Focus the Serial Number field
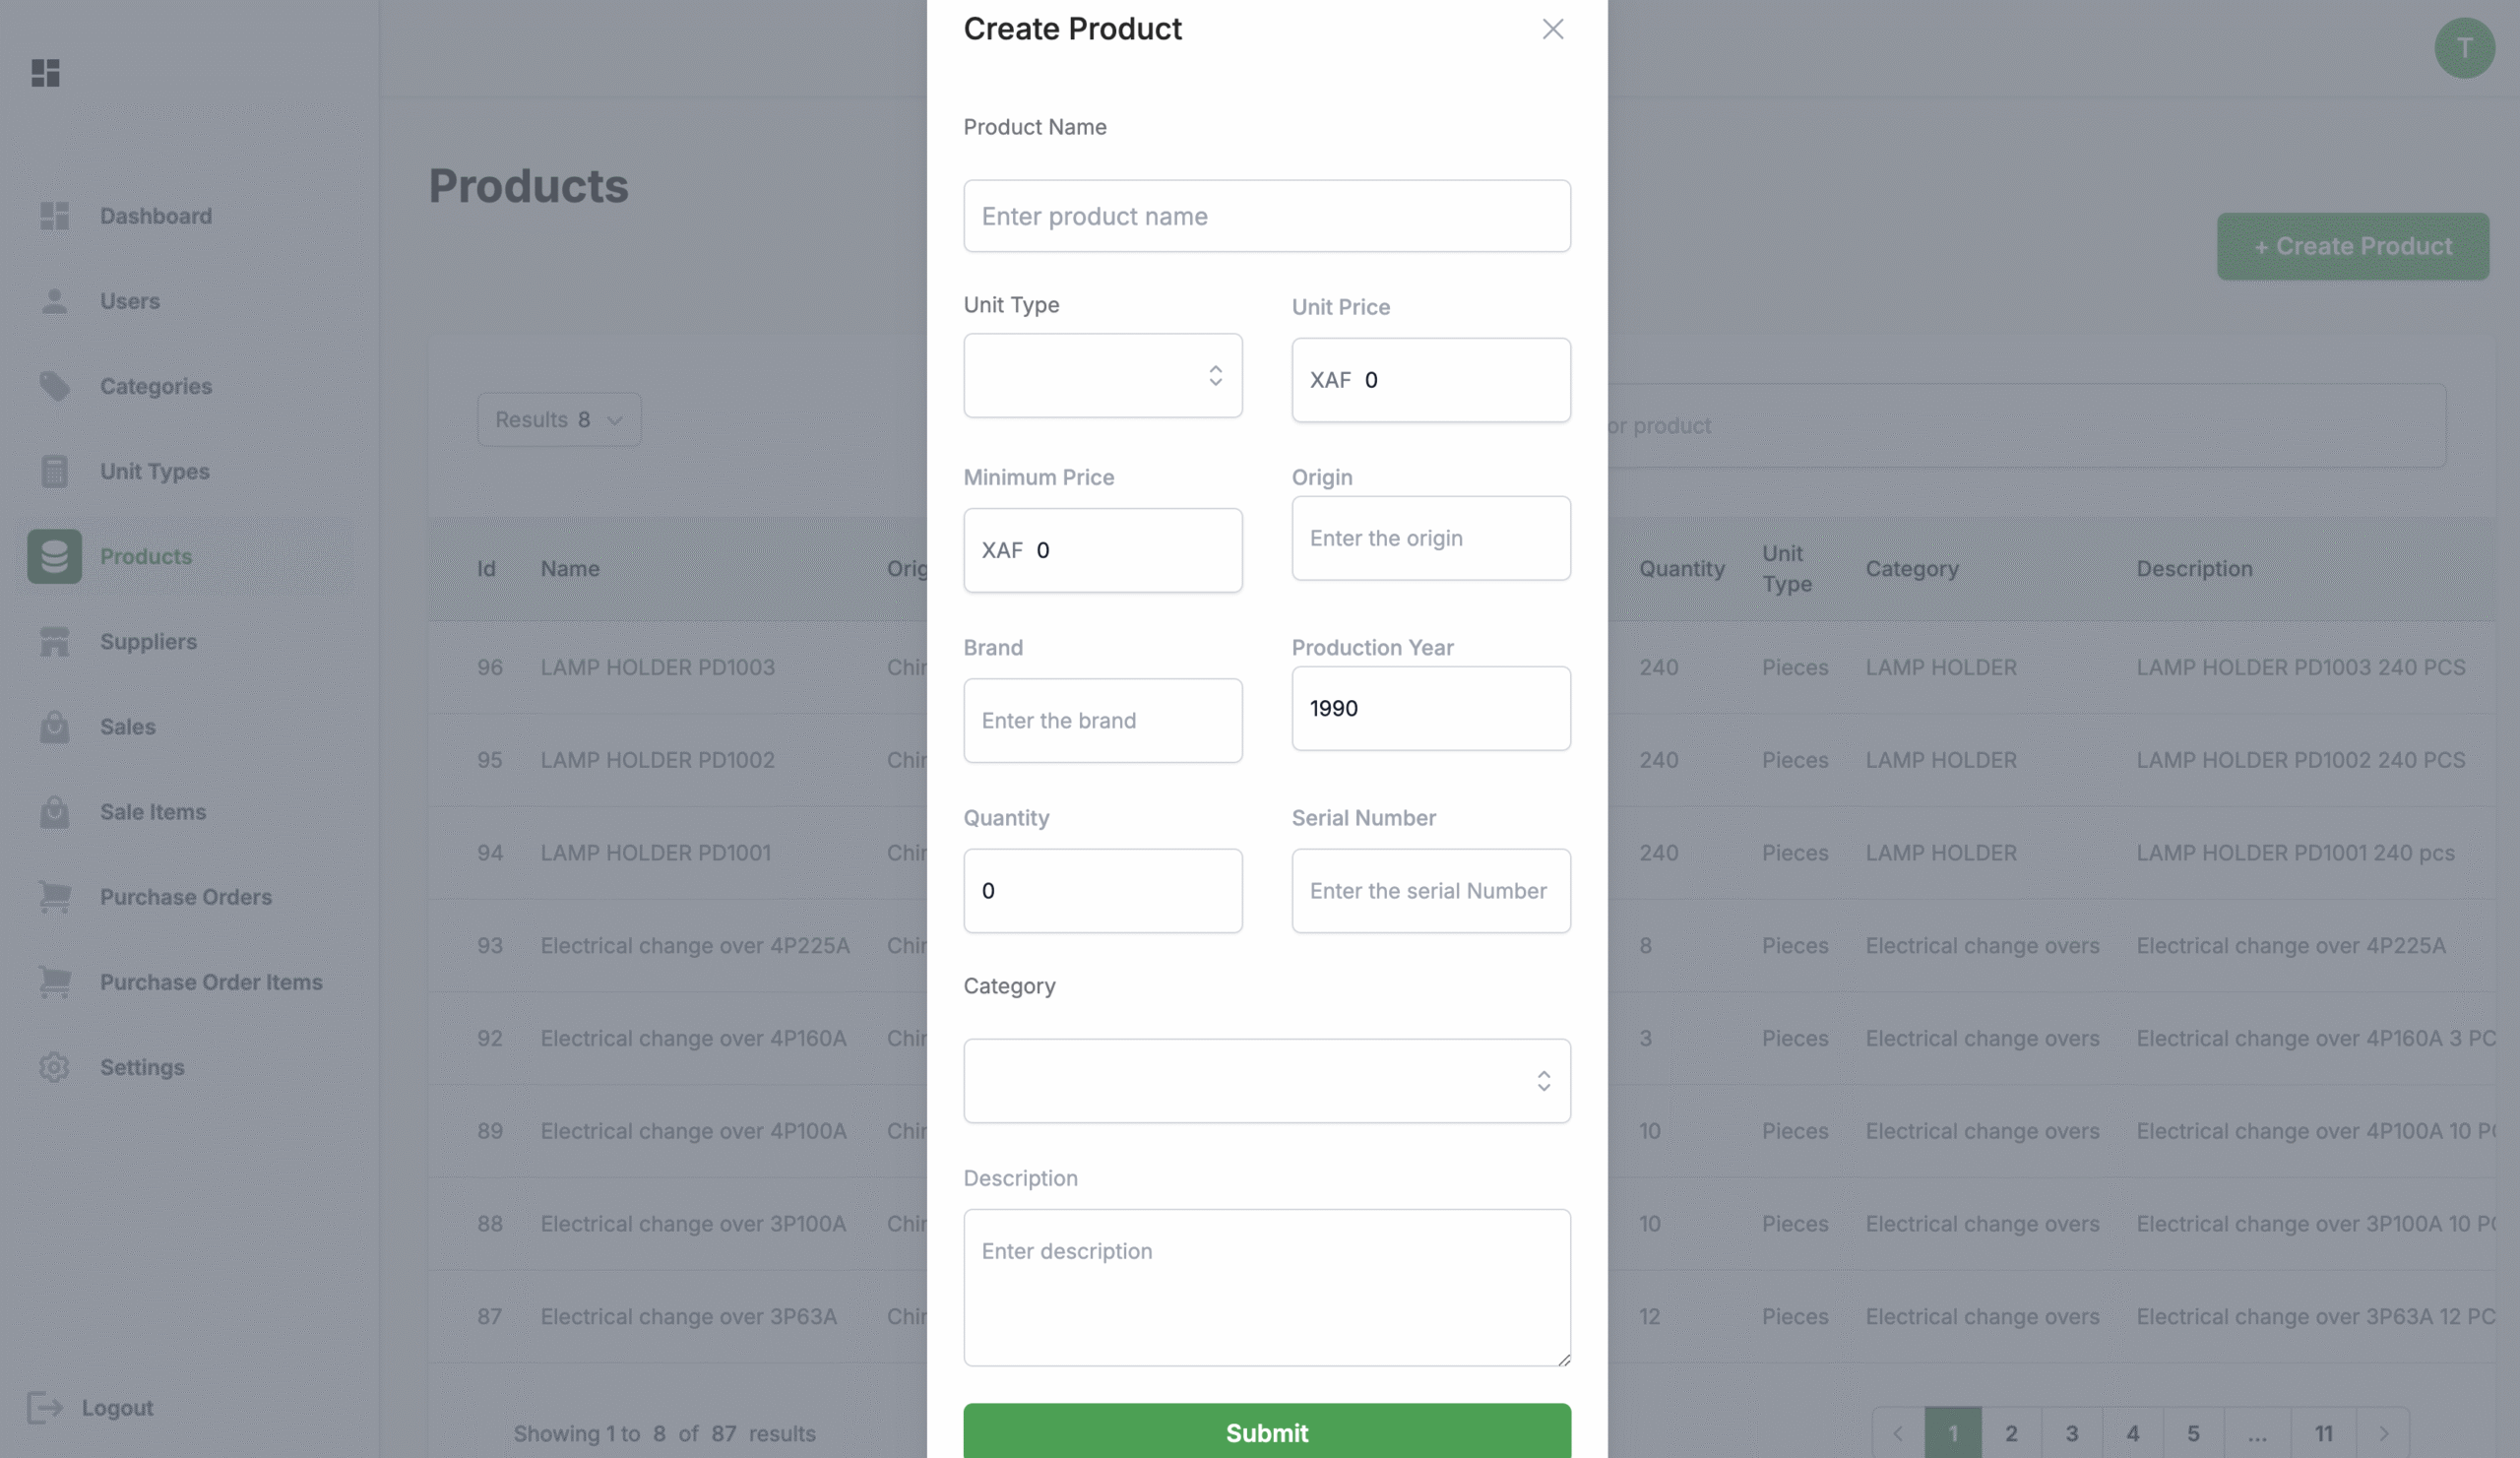The height and width of the screenshot is (1458, 2520). tap(1430, 891)
